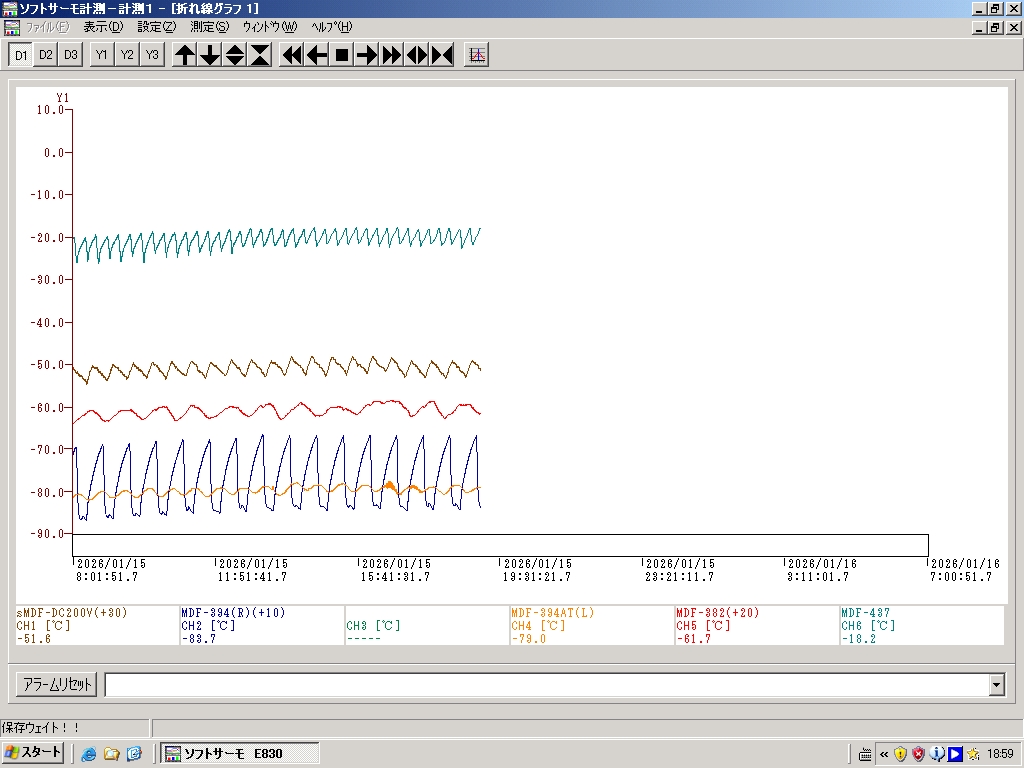Viewport: 1024px width, 768px height.
Task: Compress the Y-axis with the hourglass icon
Action: point(260,55)
